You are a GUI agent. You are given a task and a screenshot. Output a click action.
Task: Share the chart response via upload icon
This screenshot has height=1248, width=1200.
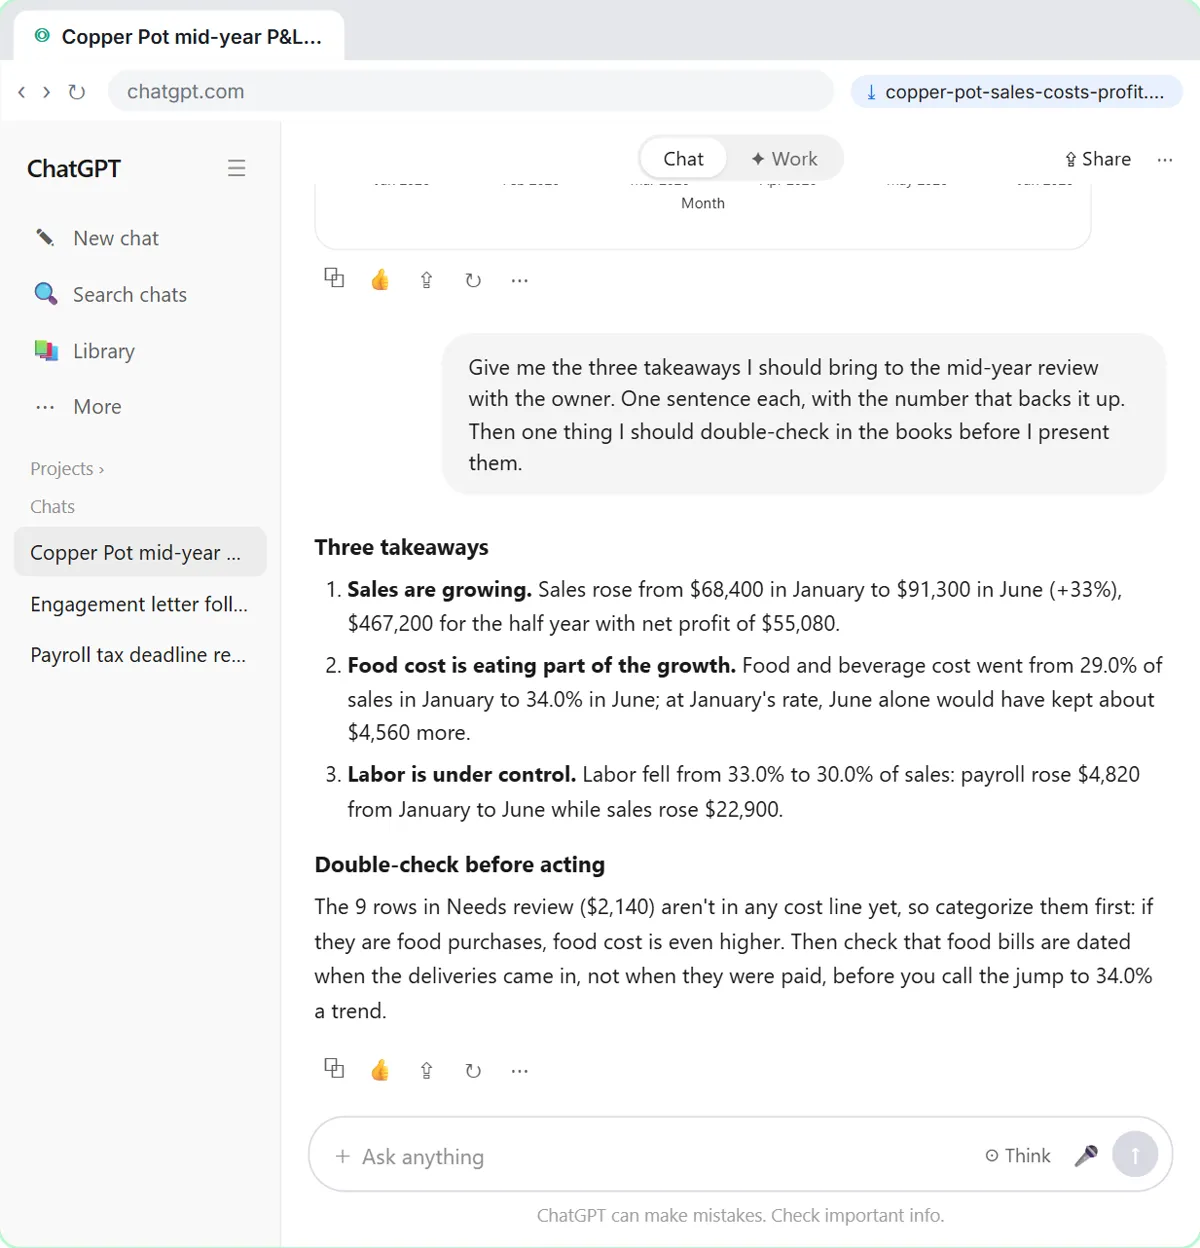(x=427, y=280)
